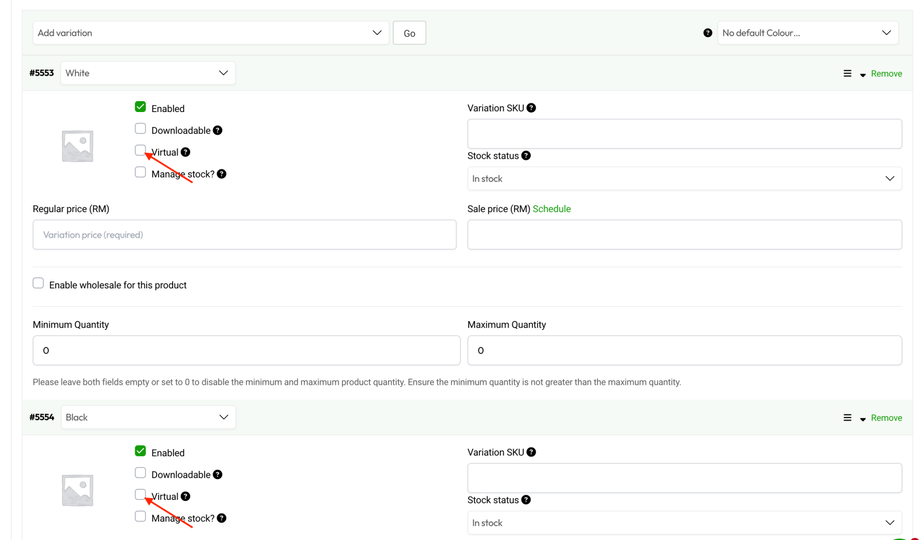Click help icon beside White Stock status
Viewport: 920px width, 540px height.
click(526, 156)
